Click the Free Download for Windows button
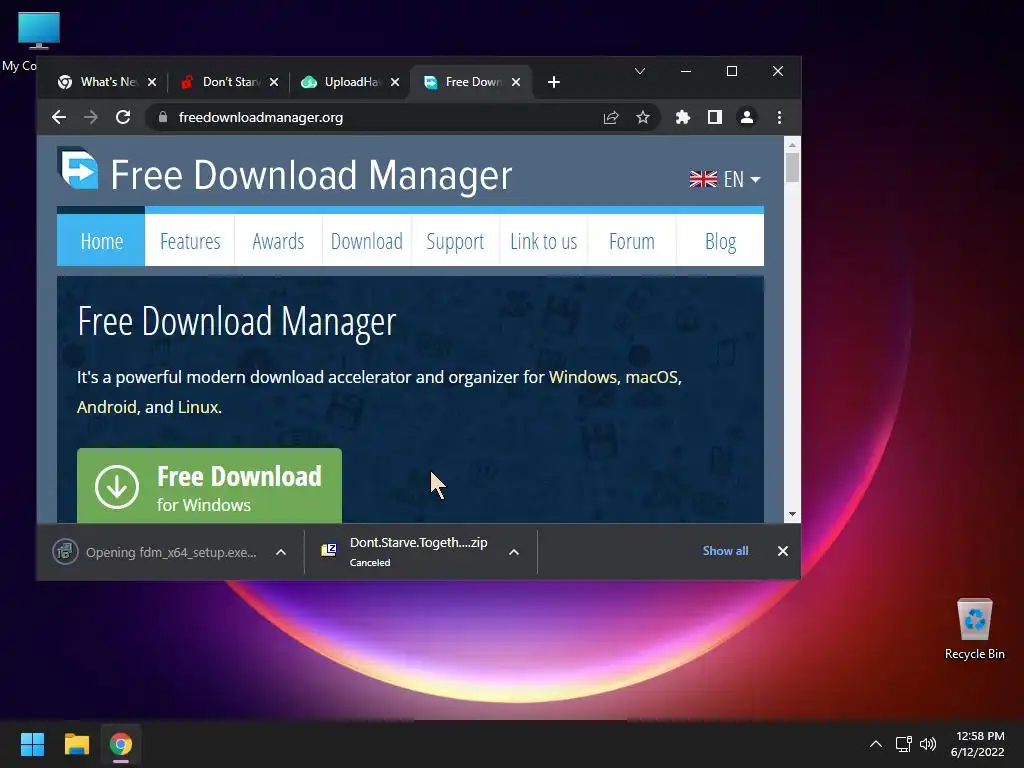 point(210,486)
